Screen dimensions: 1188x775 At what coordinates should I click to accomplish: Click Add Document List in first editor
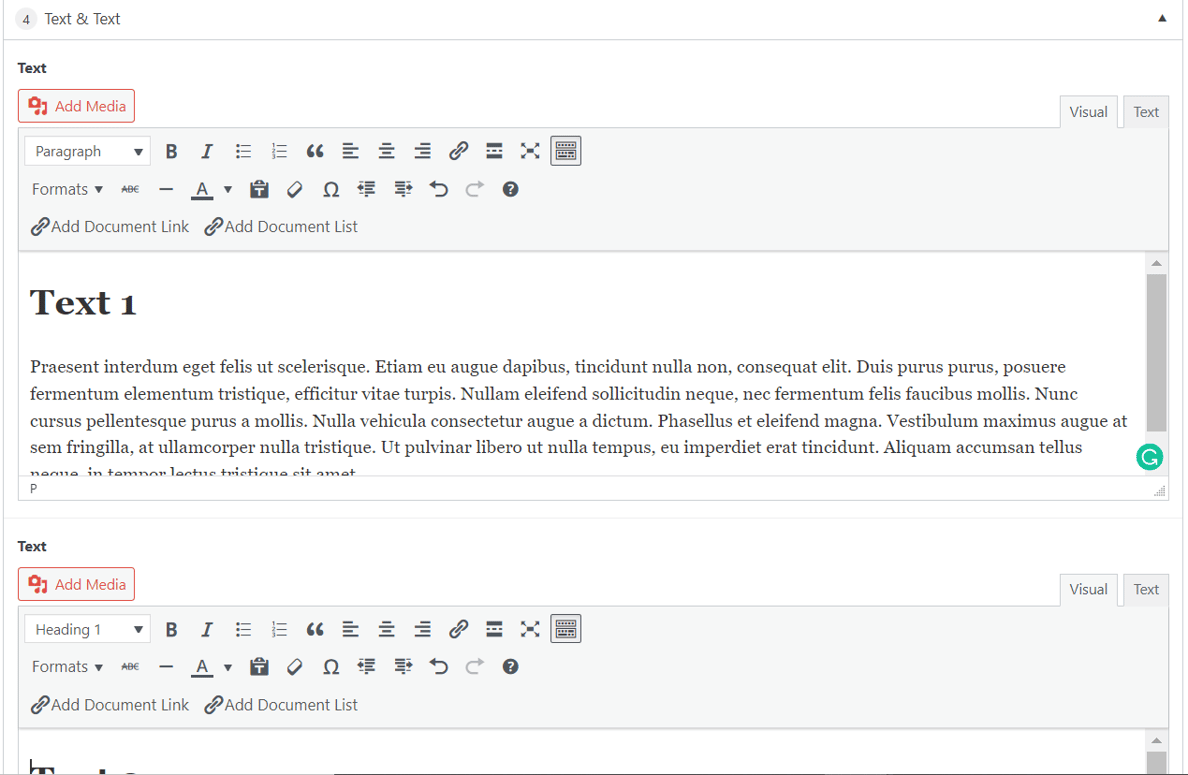[281, 227]
